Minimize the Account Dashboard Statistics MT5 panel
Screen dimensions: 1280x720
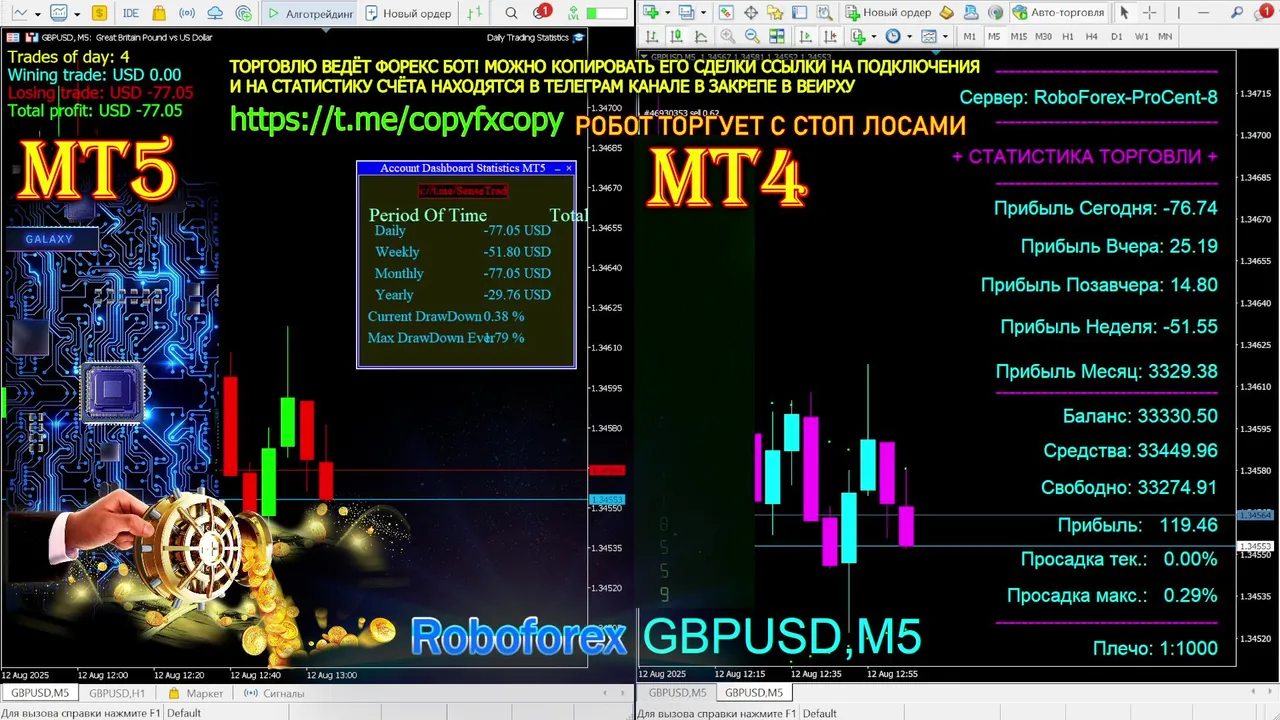[x=557, y=168]
